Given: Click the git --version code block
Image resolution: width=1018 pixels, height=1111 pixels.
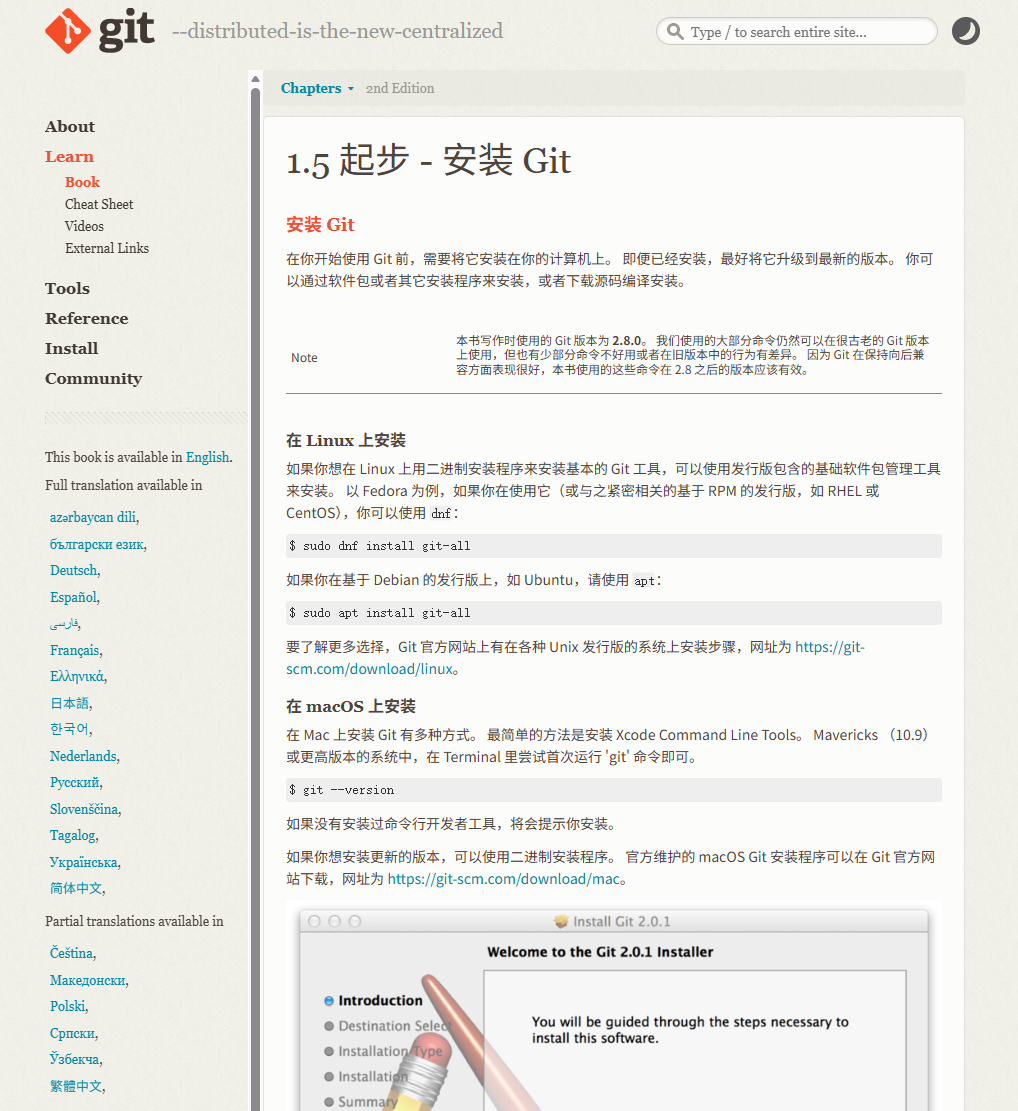Looking at the screenshot, I should pyautogui.click(x=613, y=790).
